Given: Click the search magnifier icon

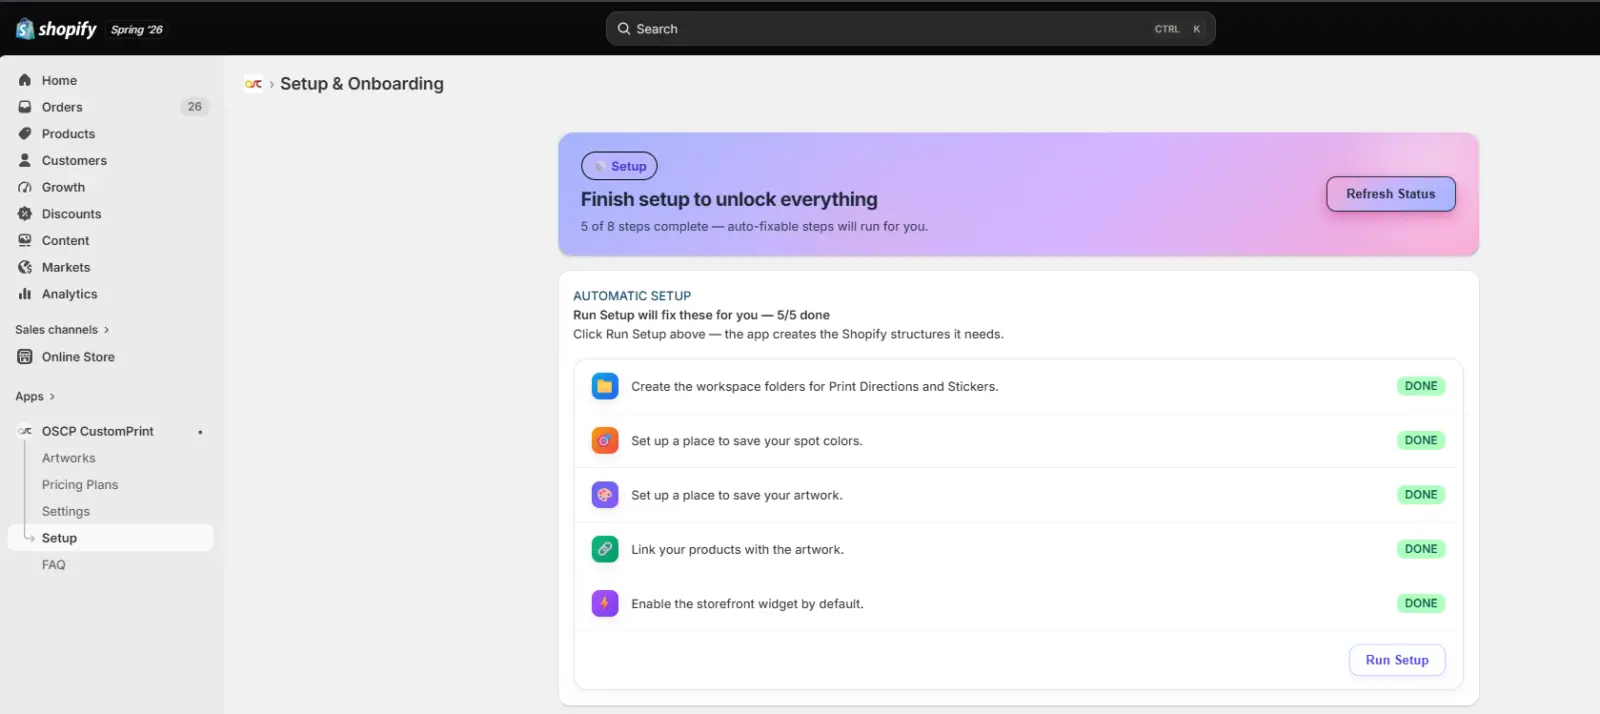Looking at the screenshot, I should [624, 29].
